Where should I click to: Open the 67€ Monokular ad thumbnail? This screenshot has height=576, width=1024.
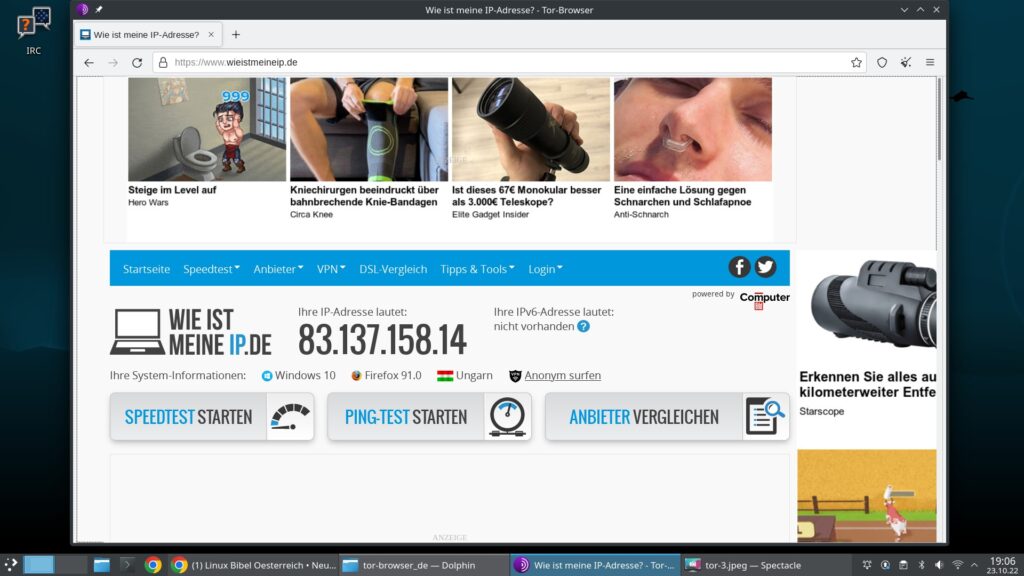coord(531,129)
